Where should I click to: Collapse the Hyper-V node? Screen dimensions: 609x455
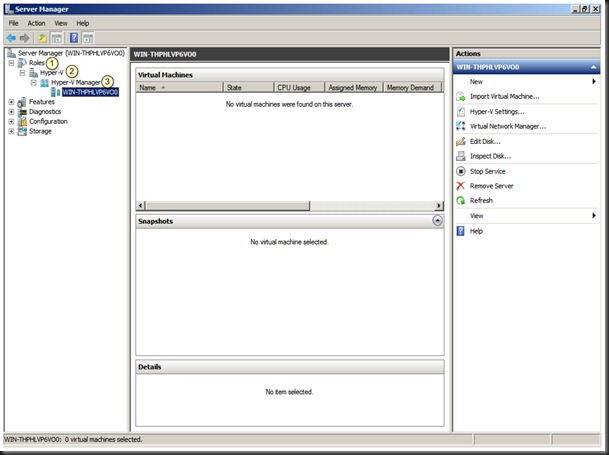tap(23, 73)
